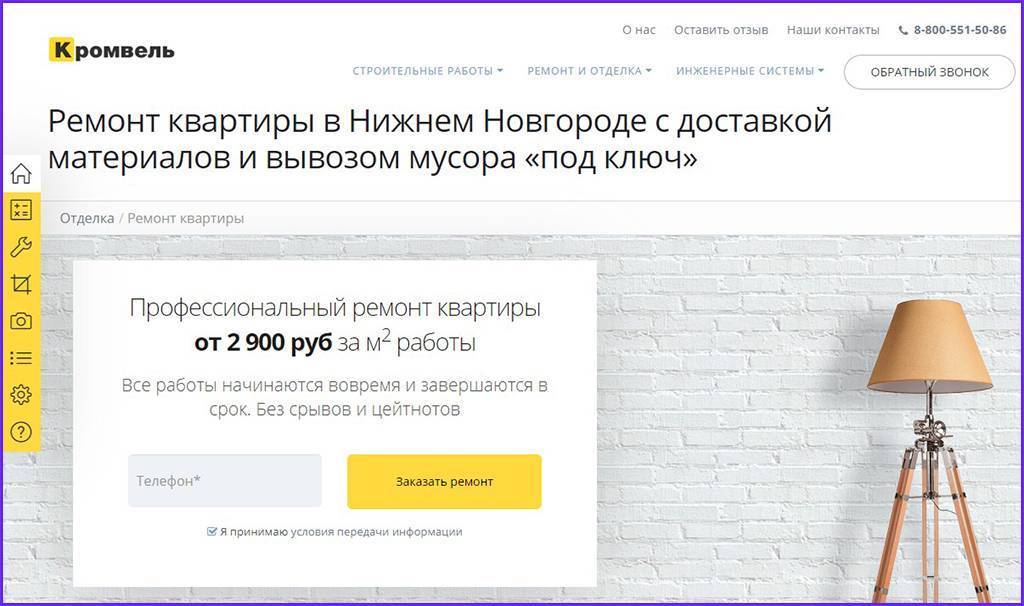Viewport: 1024px width, 606px height.
Task: Go to Наши контакты
Action: point(833,30)
